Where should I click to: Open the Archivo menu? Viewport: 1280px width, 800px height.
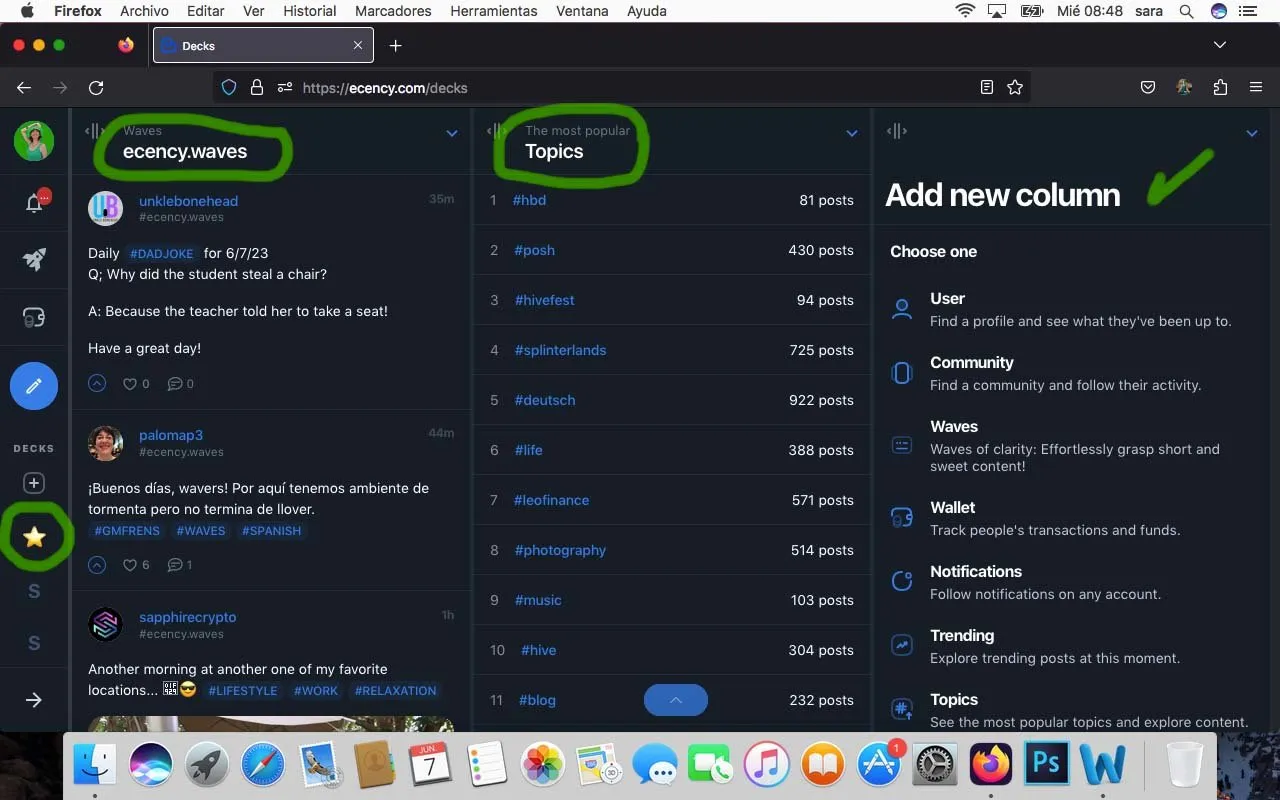click(x=144, y=11)
